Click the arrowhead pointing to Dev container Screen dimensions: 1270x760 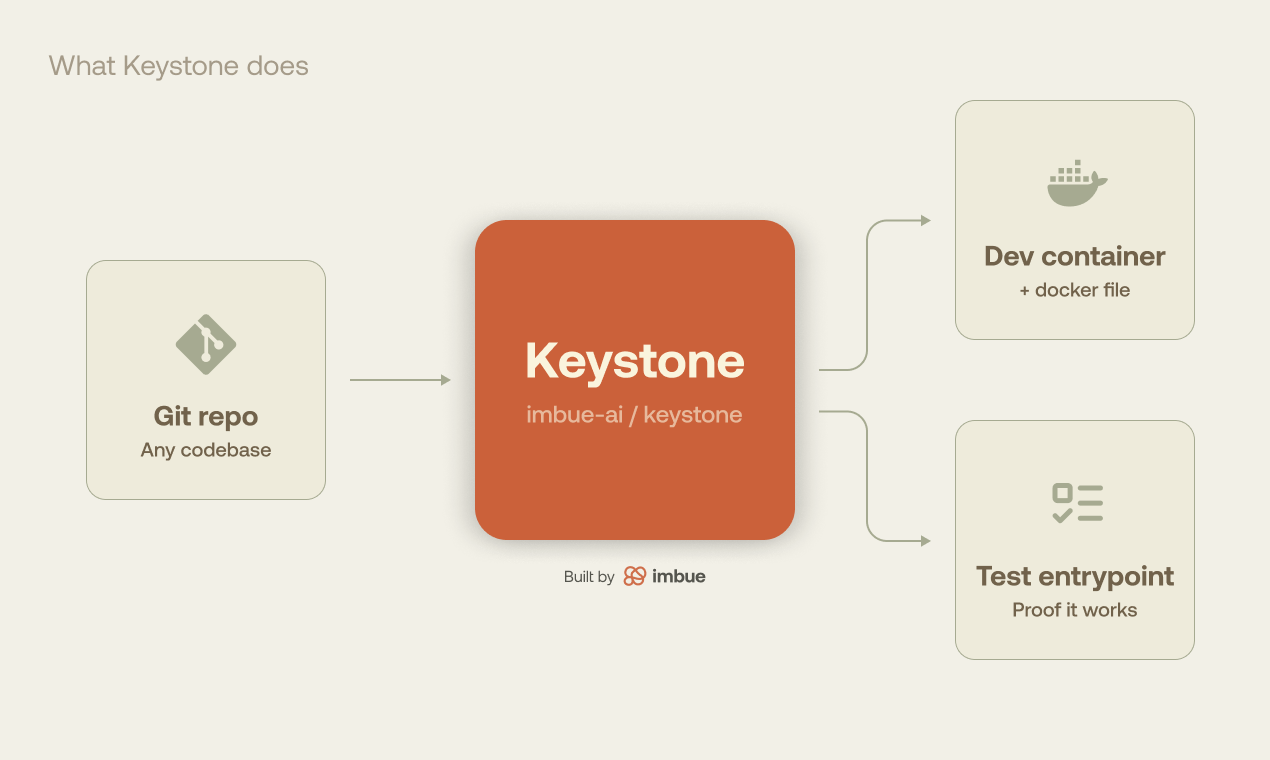[x=925, y=220]
